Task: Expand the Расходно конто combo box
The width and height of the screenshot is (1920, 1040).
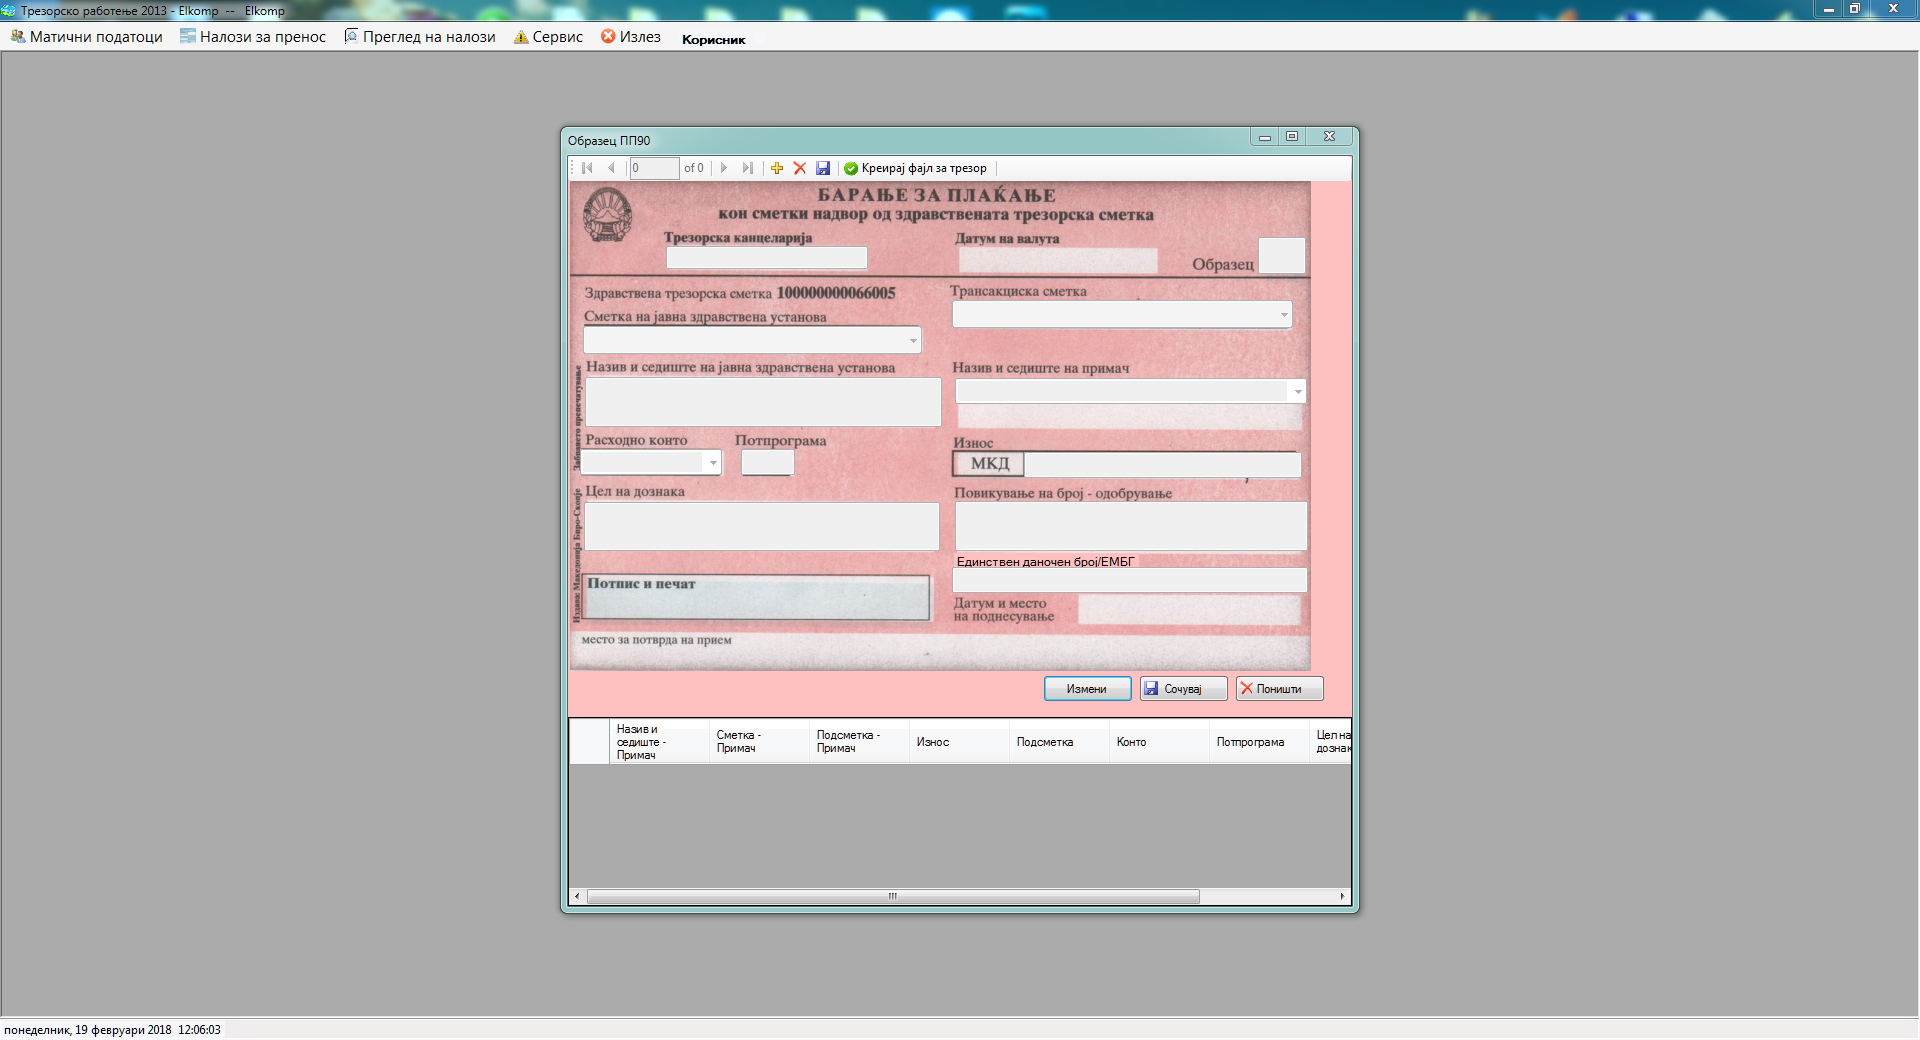Action: click(712, 462)
